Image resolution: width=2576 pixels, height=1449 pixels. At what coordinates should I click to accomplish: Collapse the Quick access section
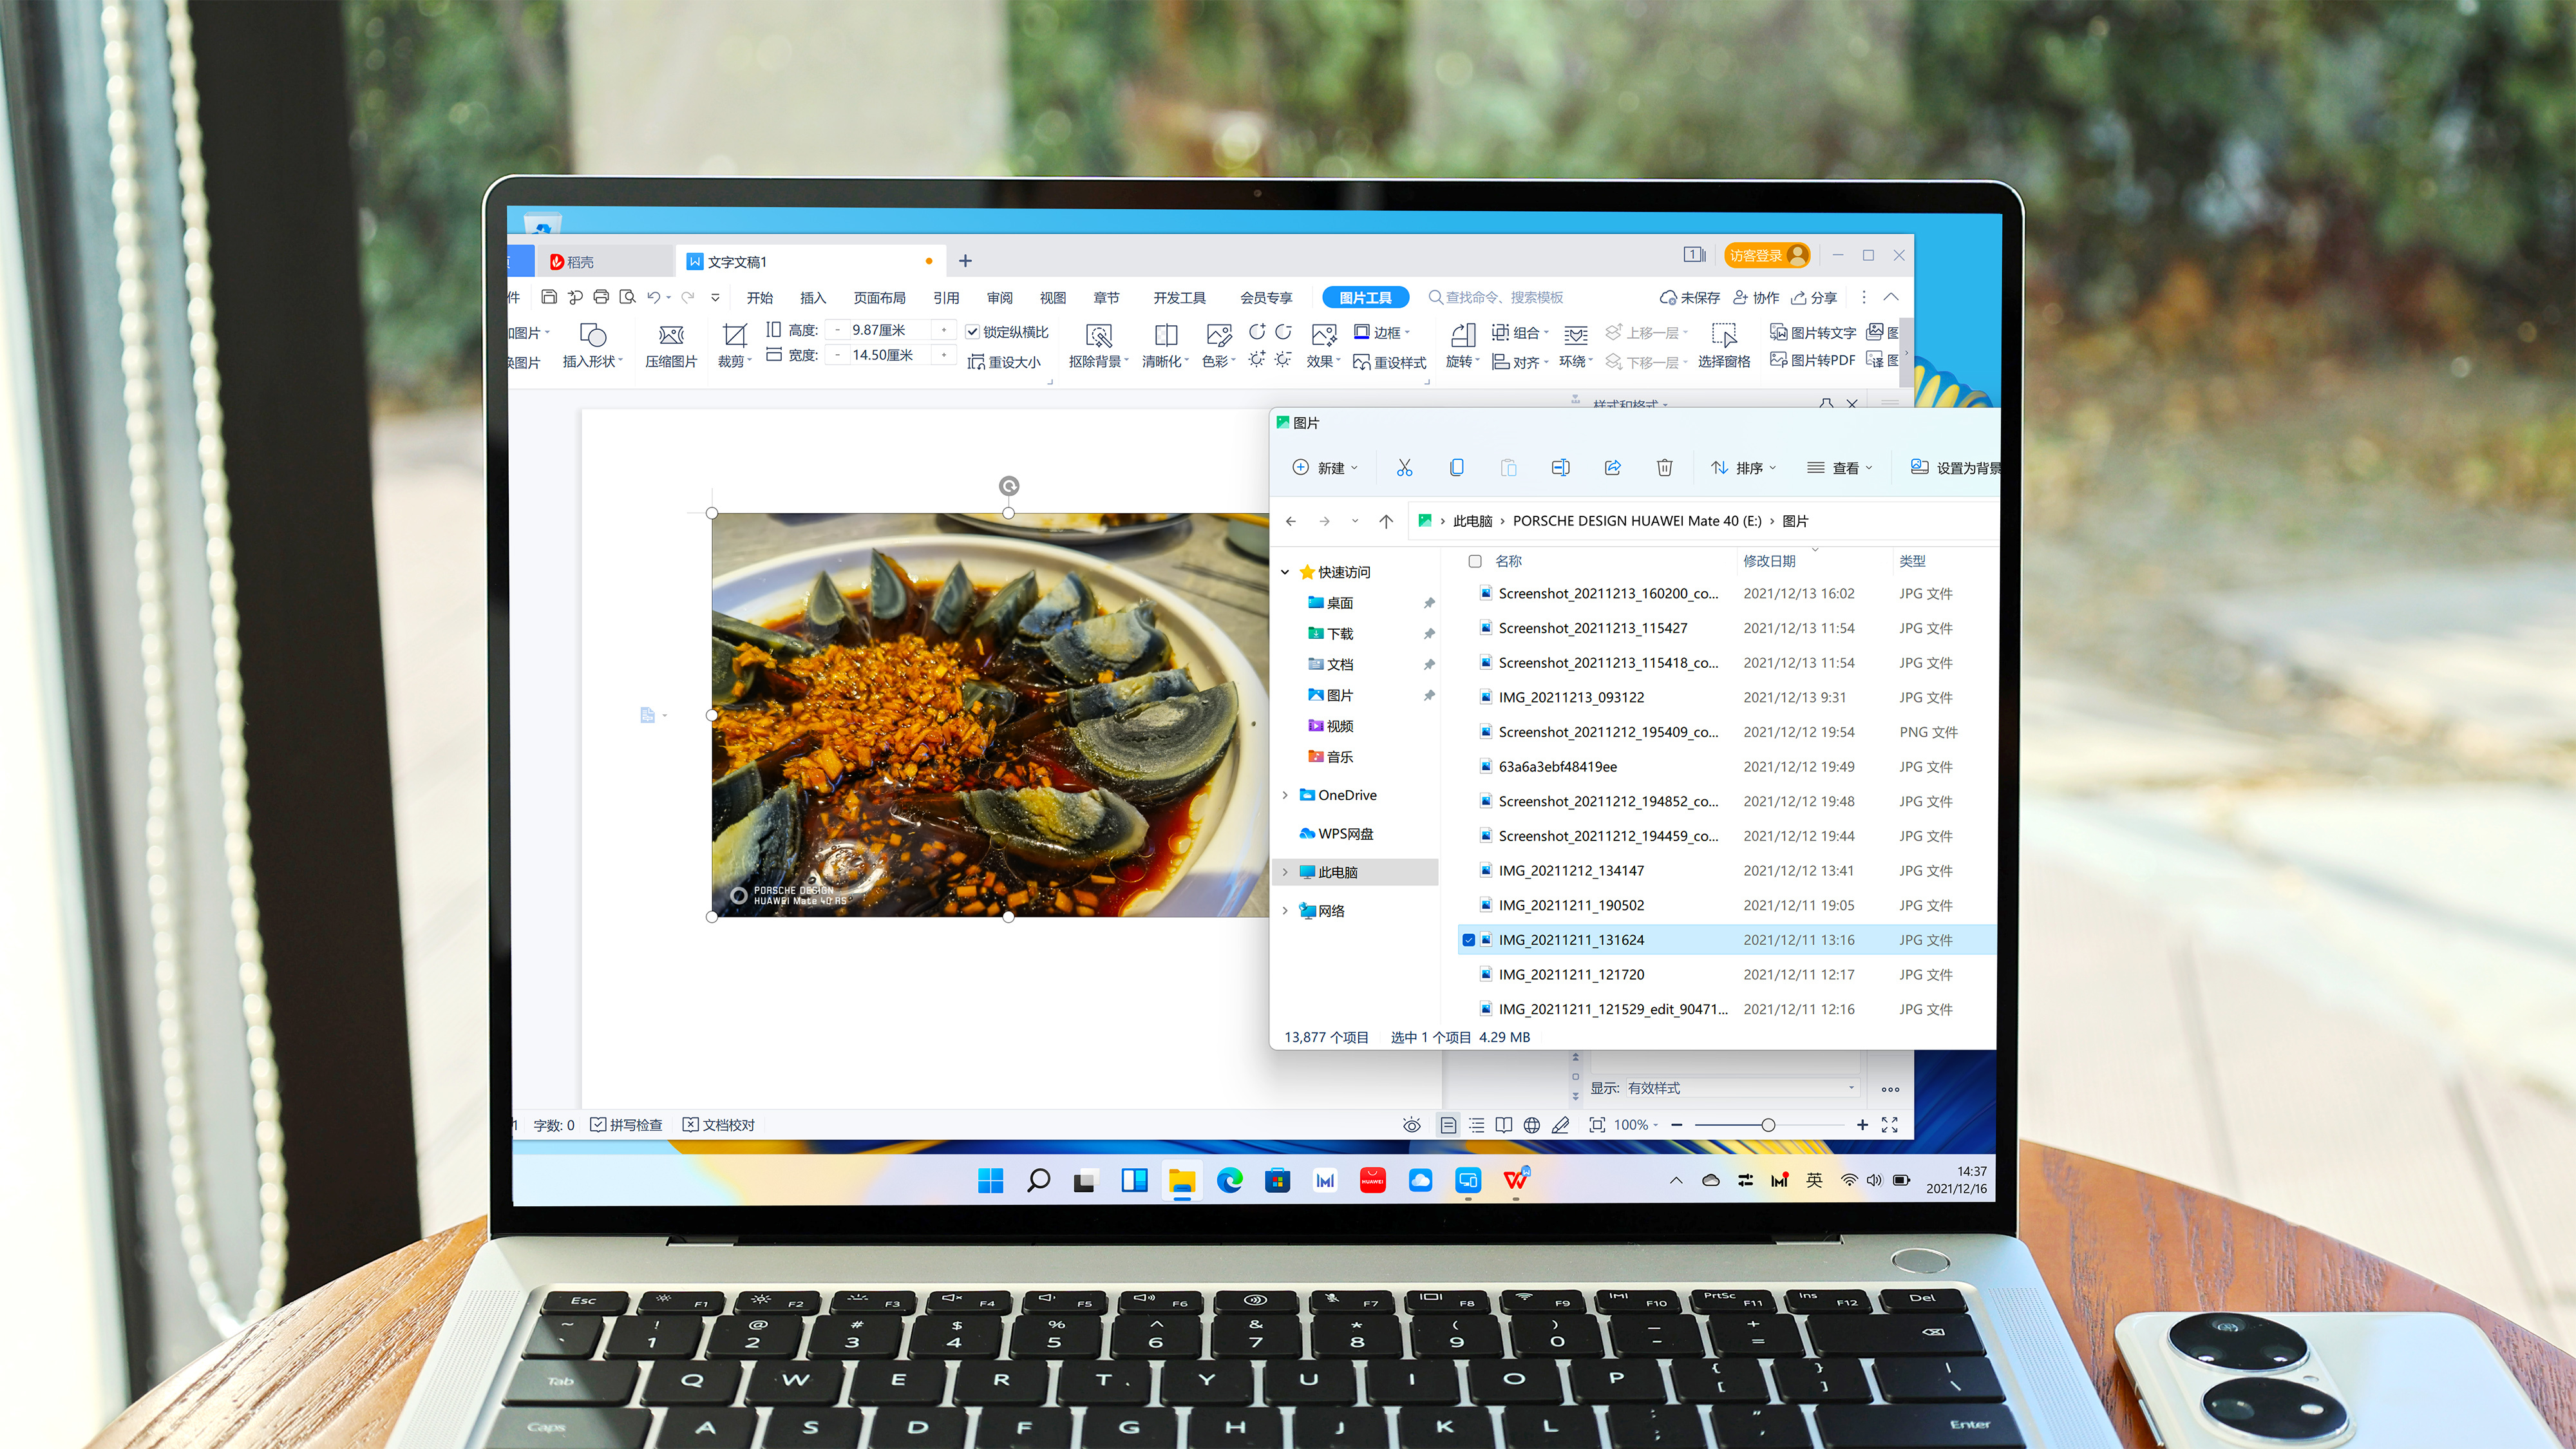[1285, 572]
